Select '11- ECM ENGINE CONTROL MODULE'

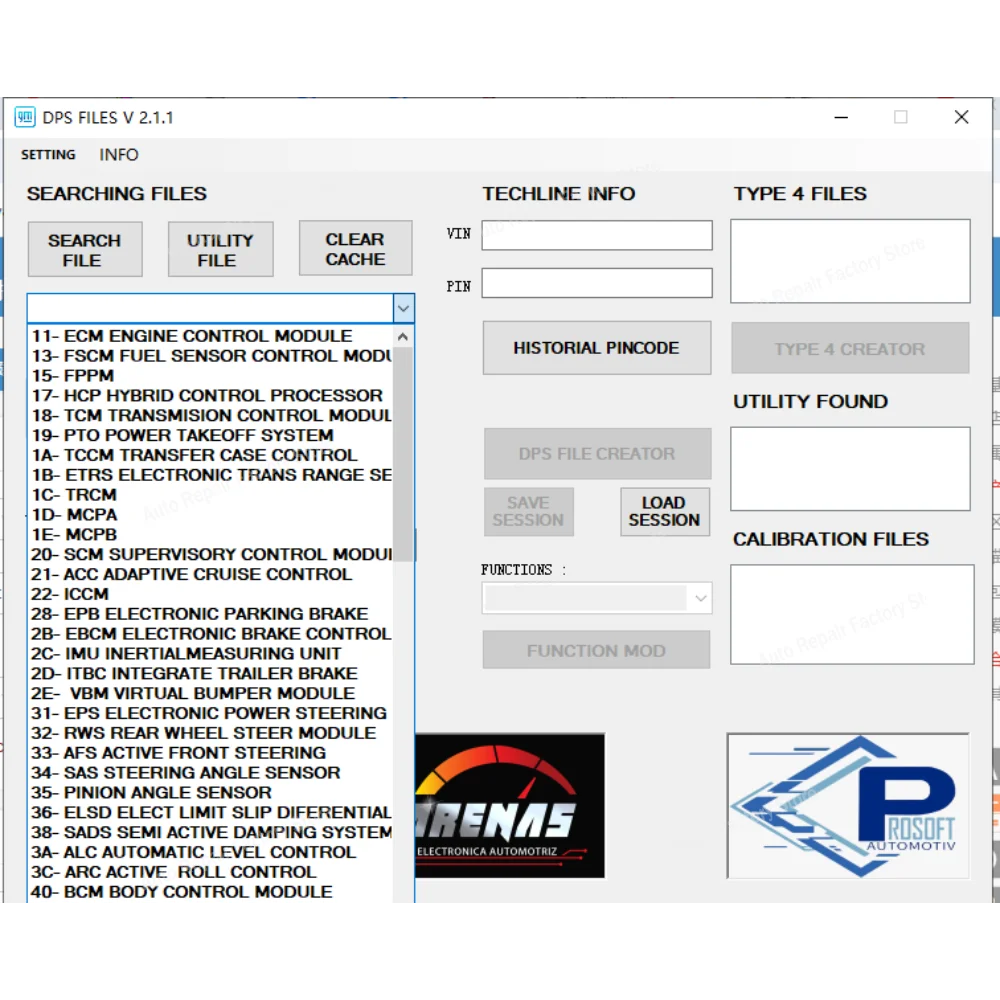(210, 336)
